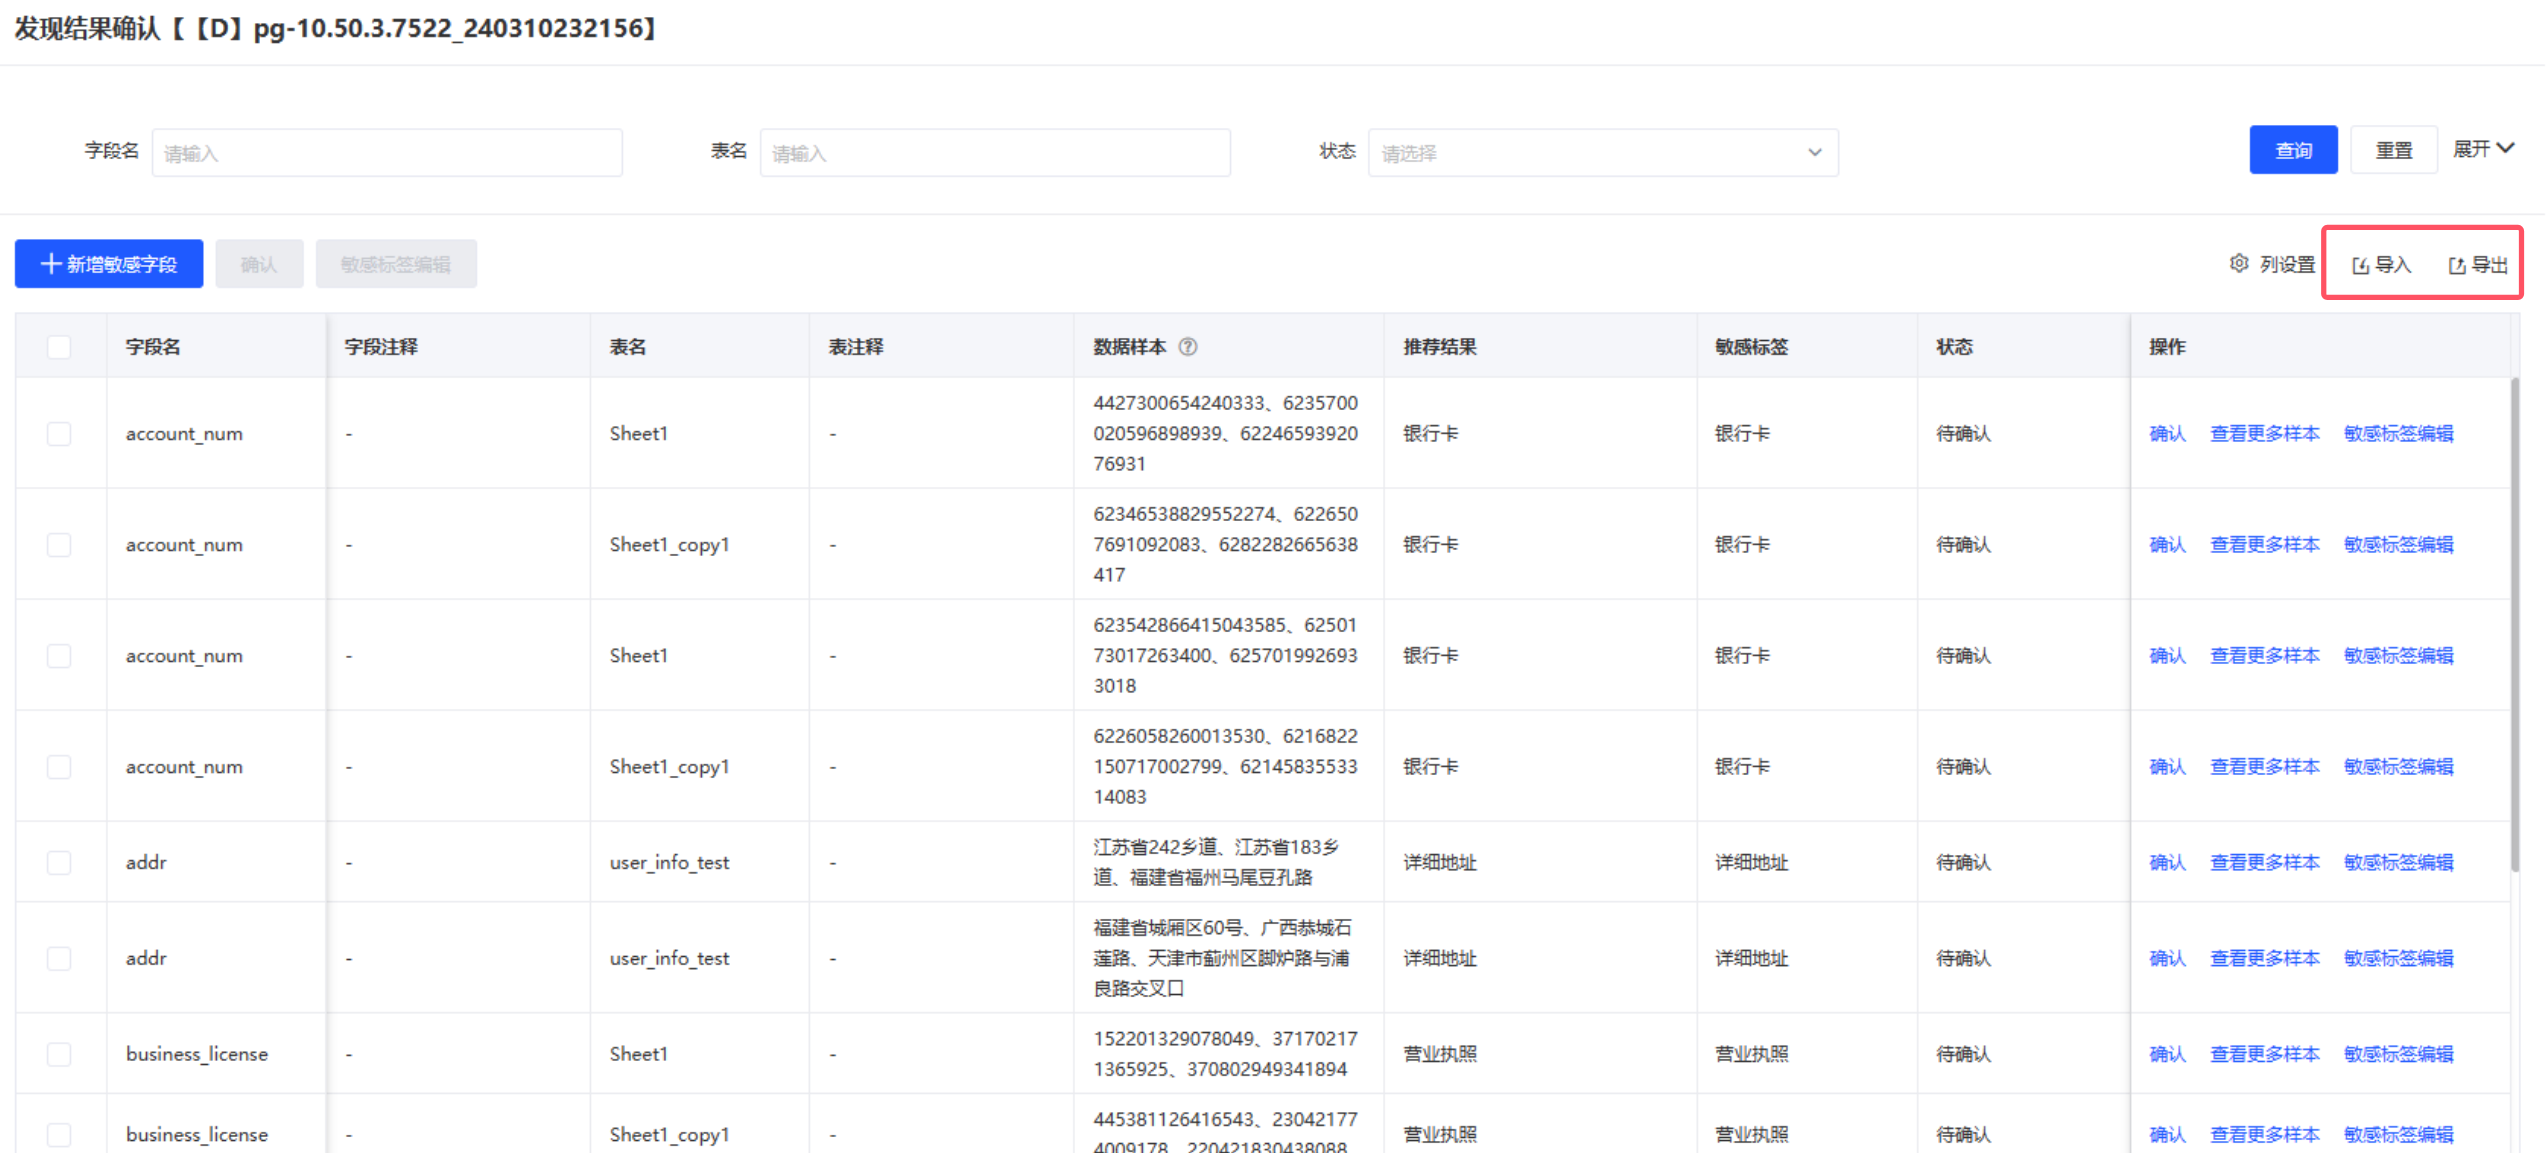Check the addr row with 江苏省242乡道
The width and height of the screenshot is (2548, 1153).
point(59,863)
